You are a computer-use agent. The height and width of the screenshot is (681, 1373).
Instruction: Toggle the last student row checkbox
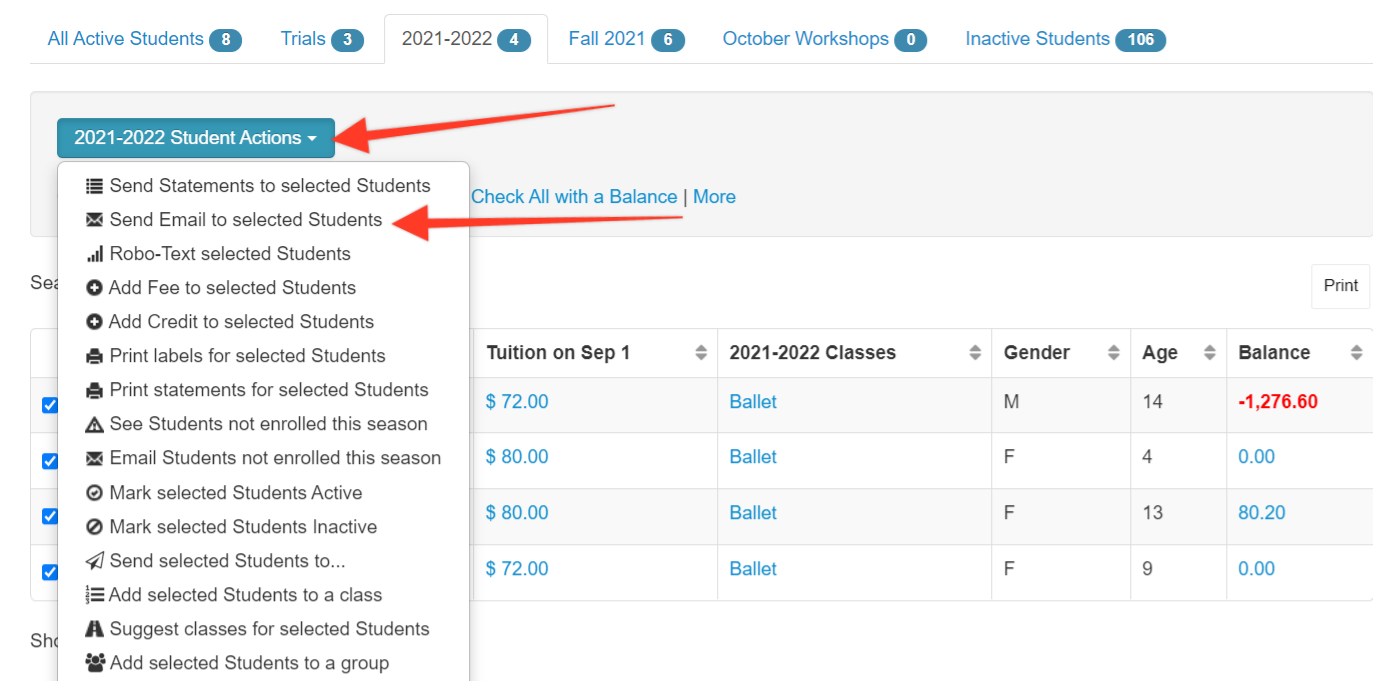tap(50, 572)
